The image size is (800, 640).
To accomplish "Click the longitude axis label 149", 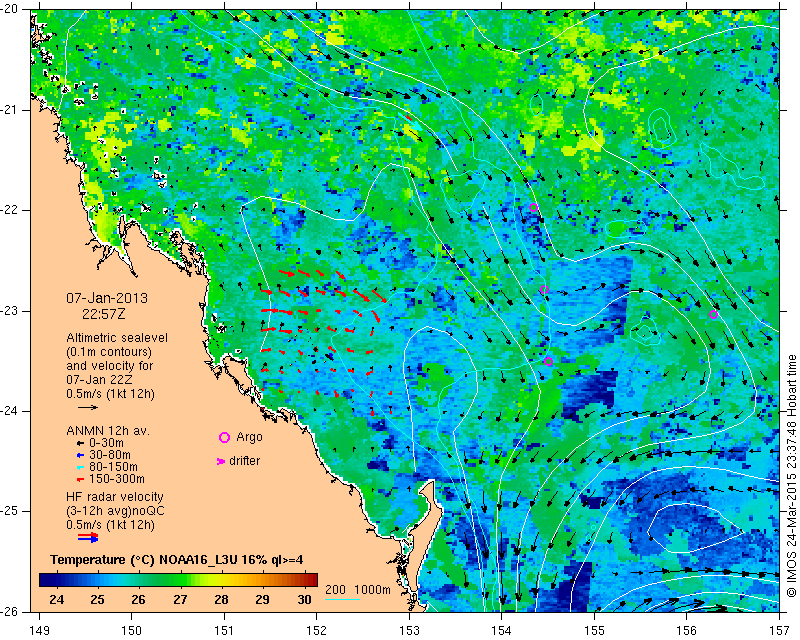I will [x=39, y=631].
